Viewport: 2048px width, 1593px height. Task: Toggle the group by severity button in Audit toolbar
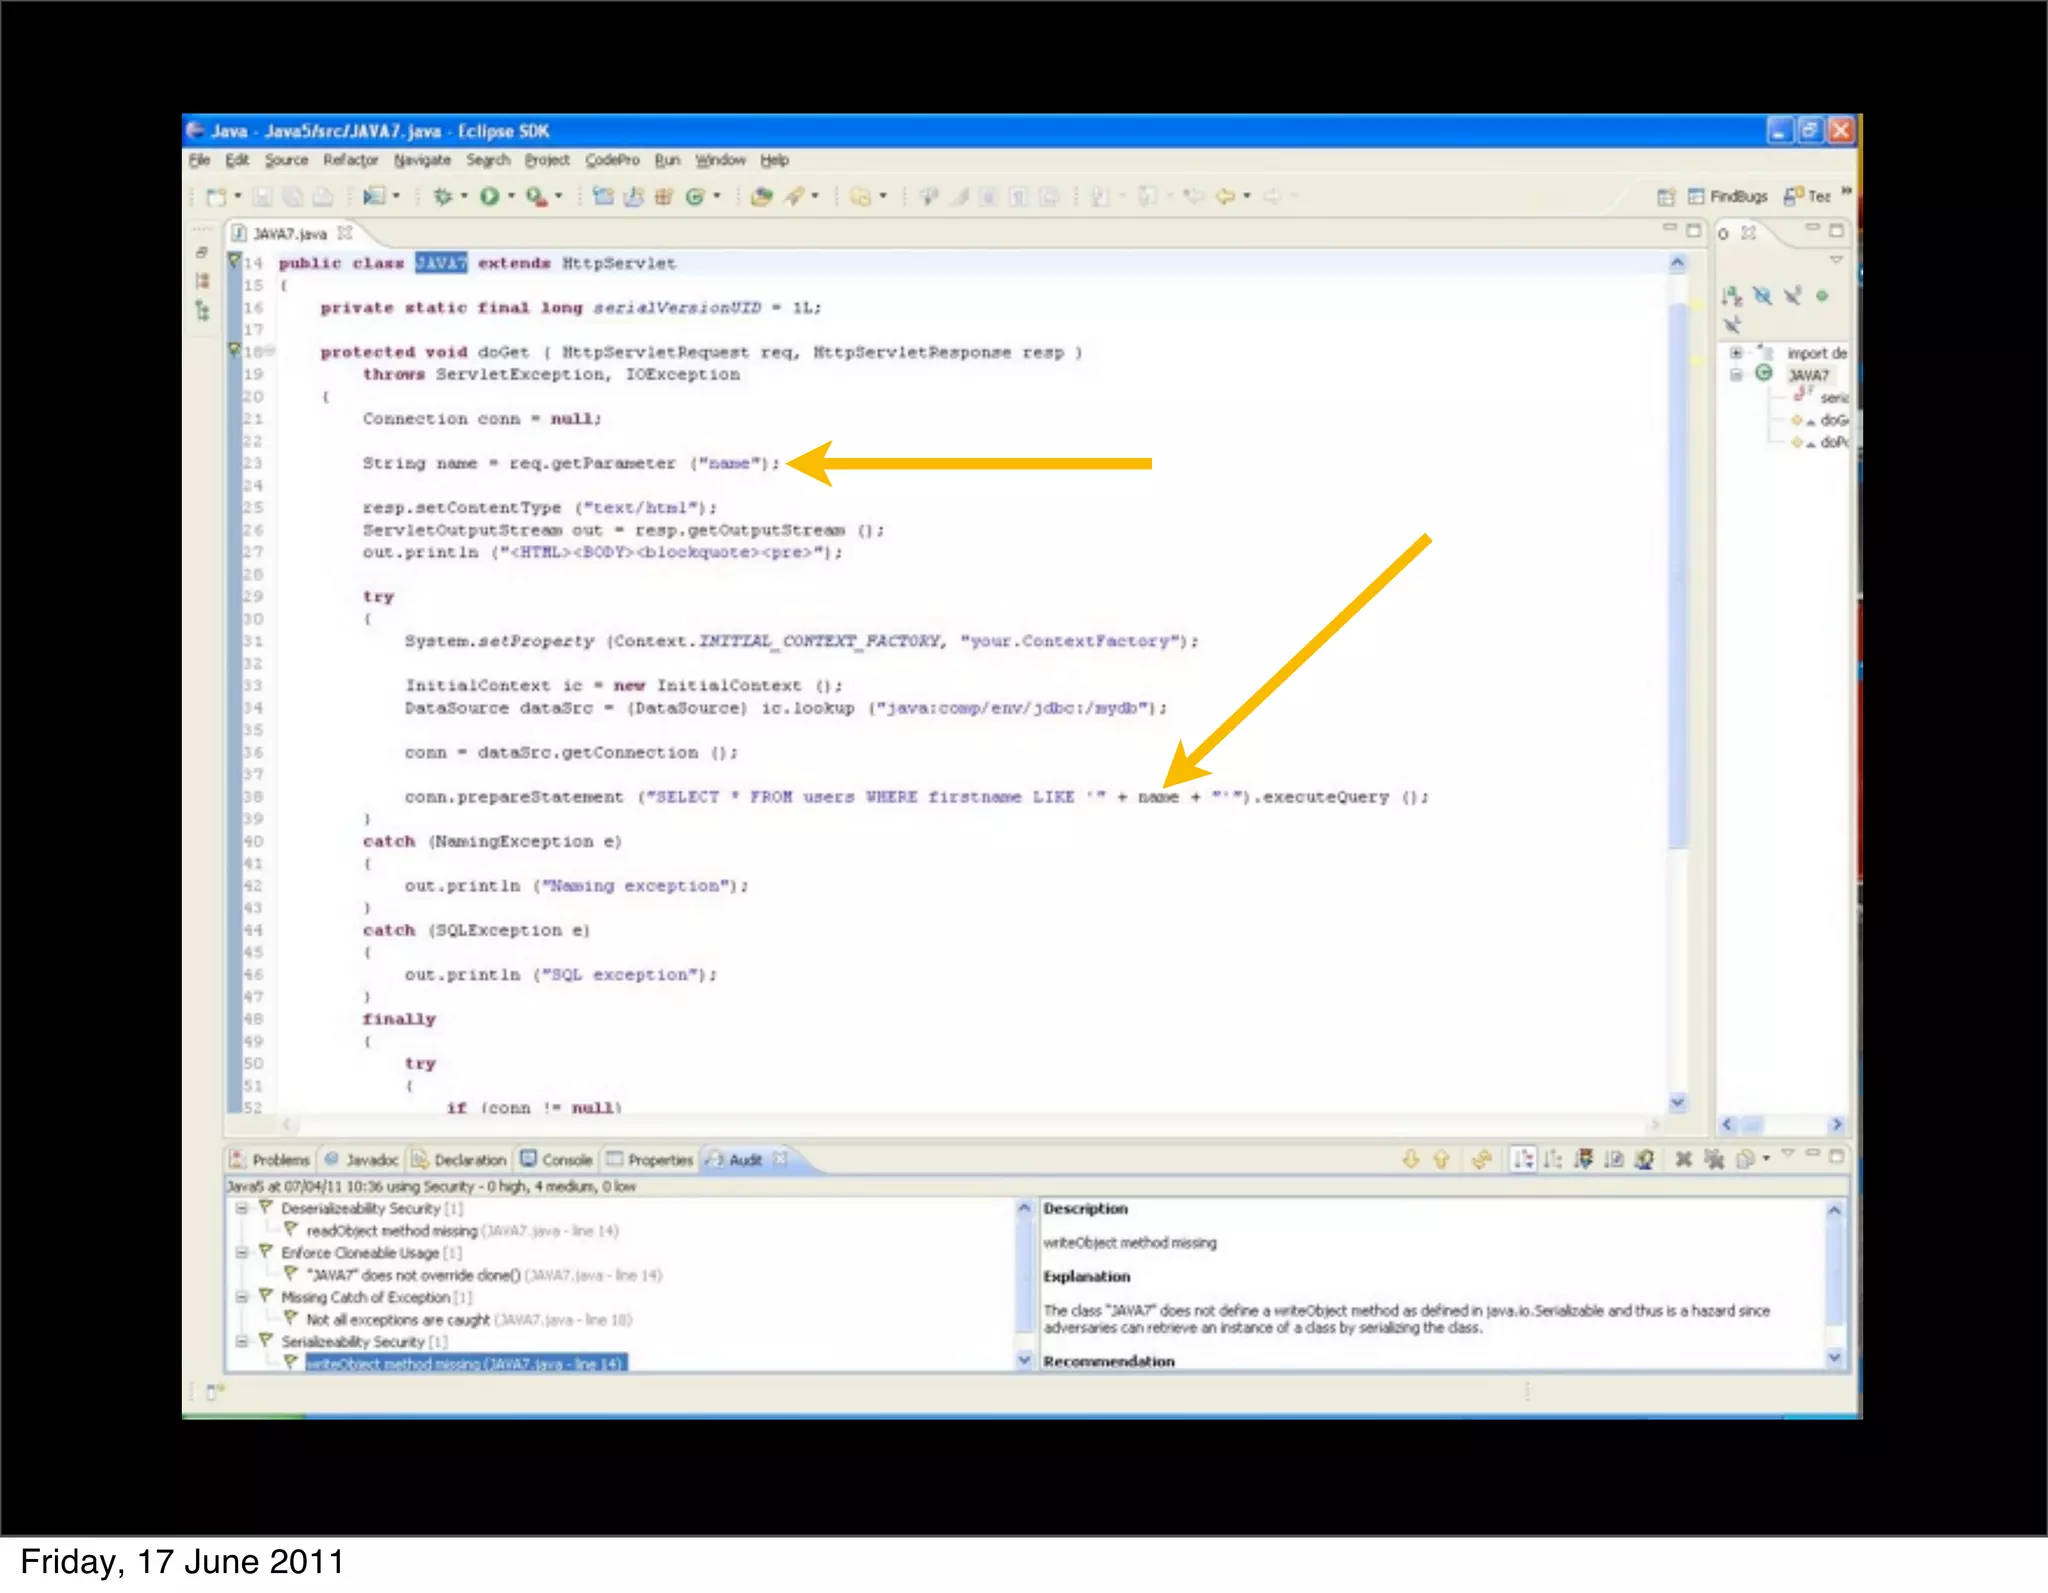pos(1583,1159)
